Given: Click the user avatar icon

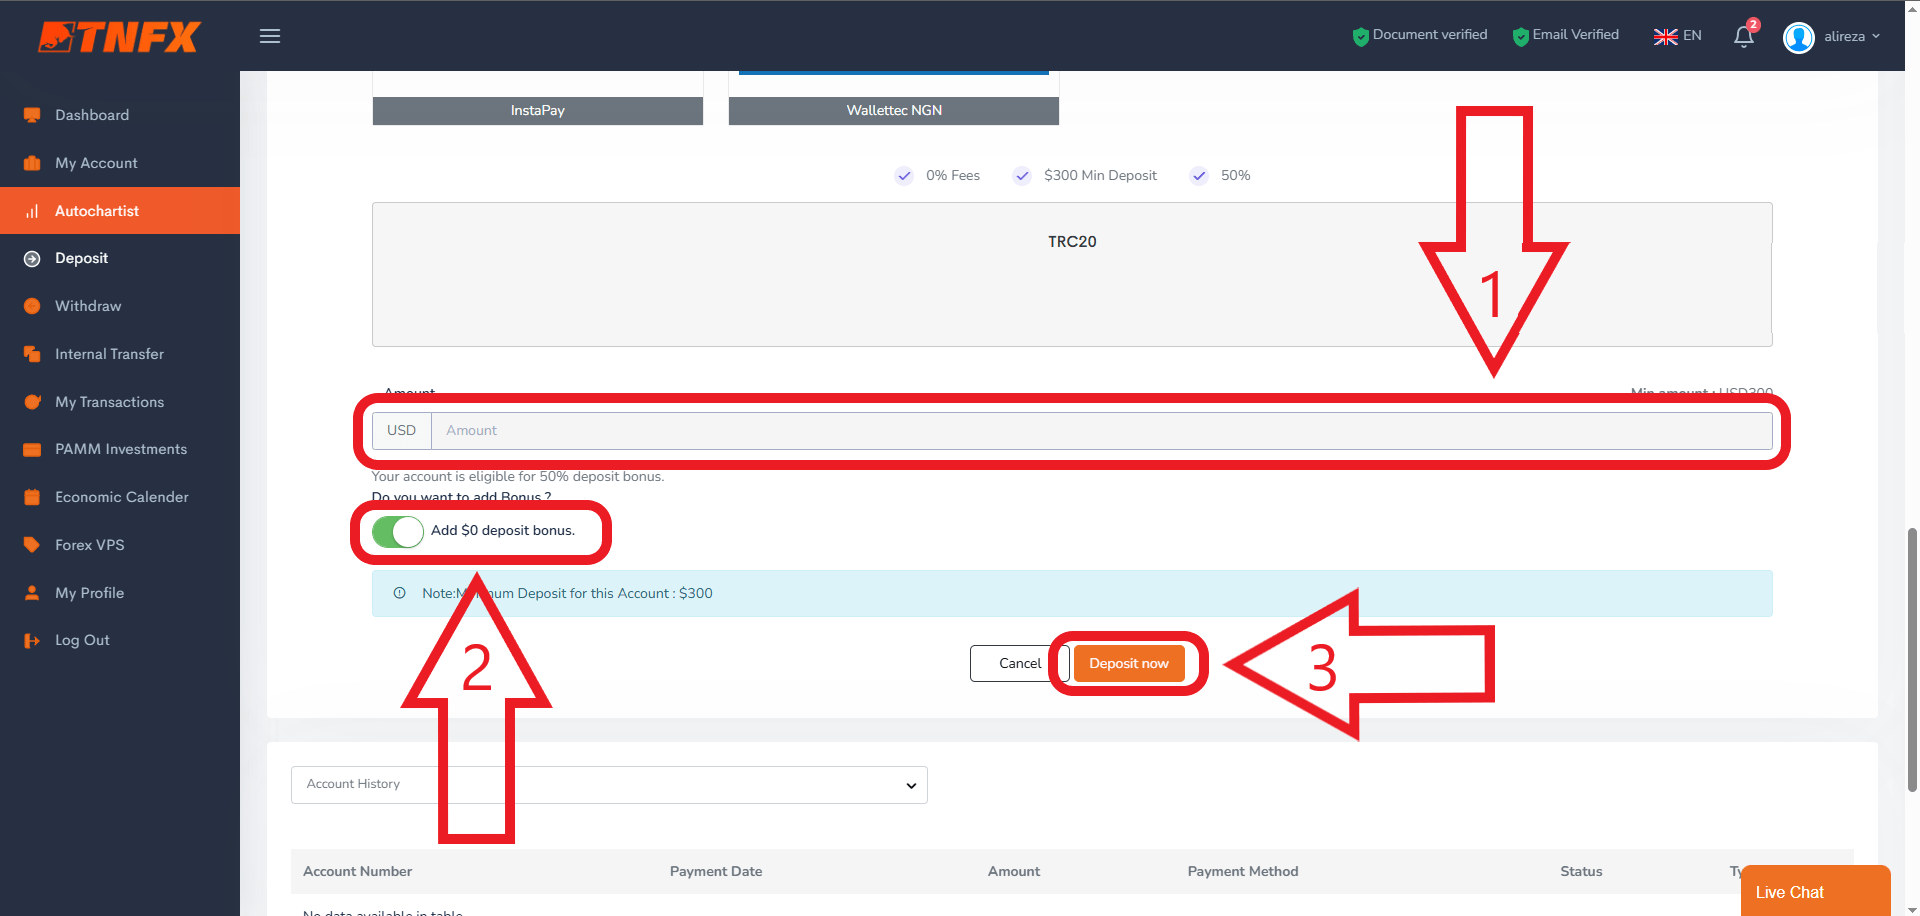Looking at the screenshot, I should (1798, 37).
